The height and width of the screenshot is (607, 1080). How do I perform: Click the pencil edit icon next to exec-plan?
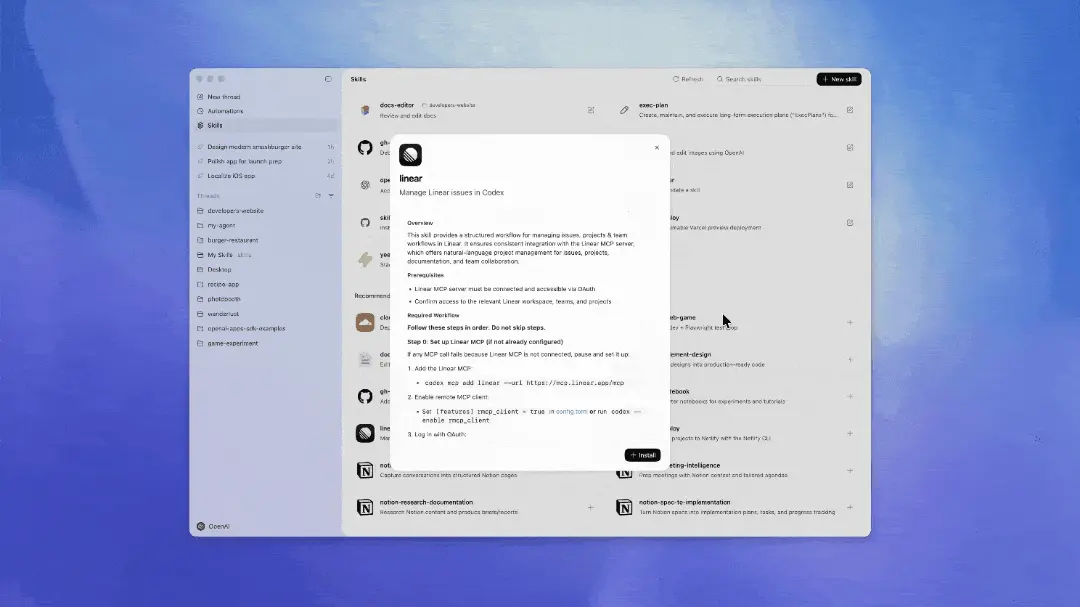pyautogui.click(x=624, y=110)
